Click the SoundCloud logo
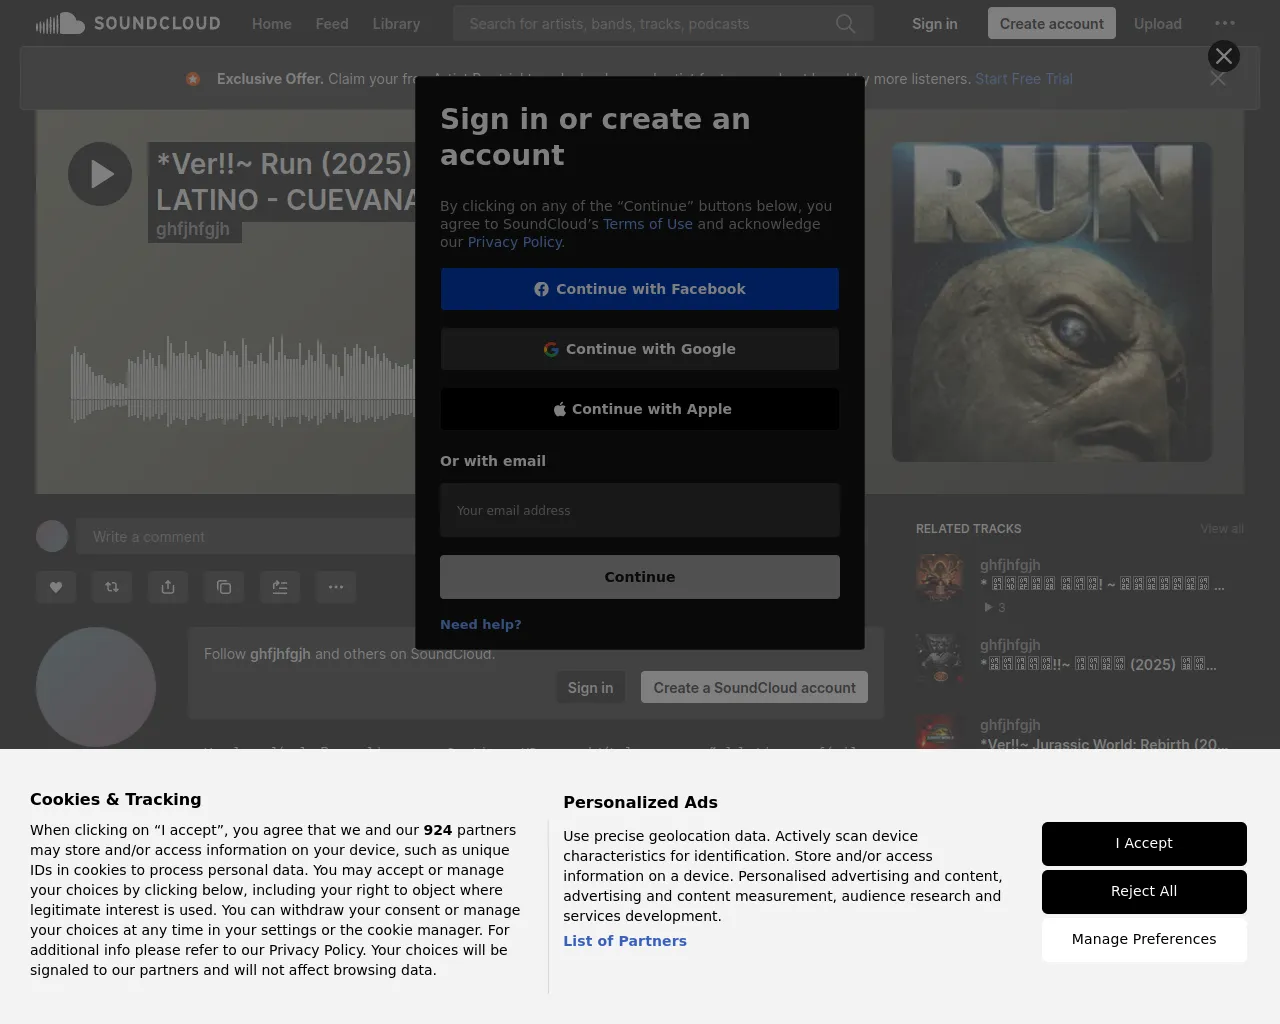 click(x=128, y=24)
